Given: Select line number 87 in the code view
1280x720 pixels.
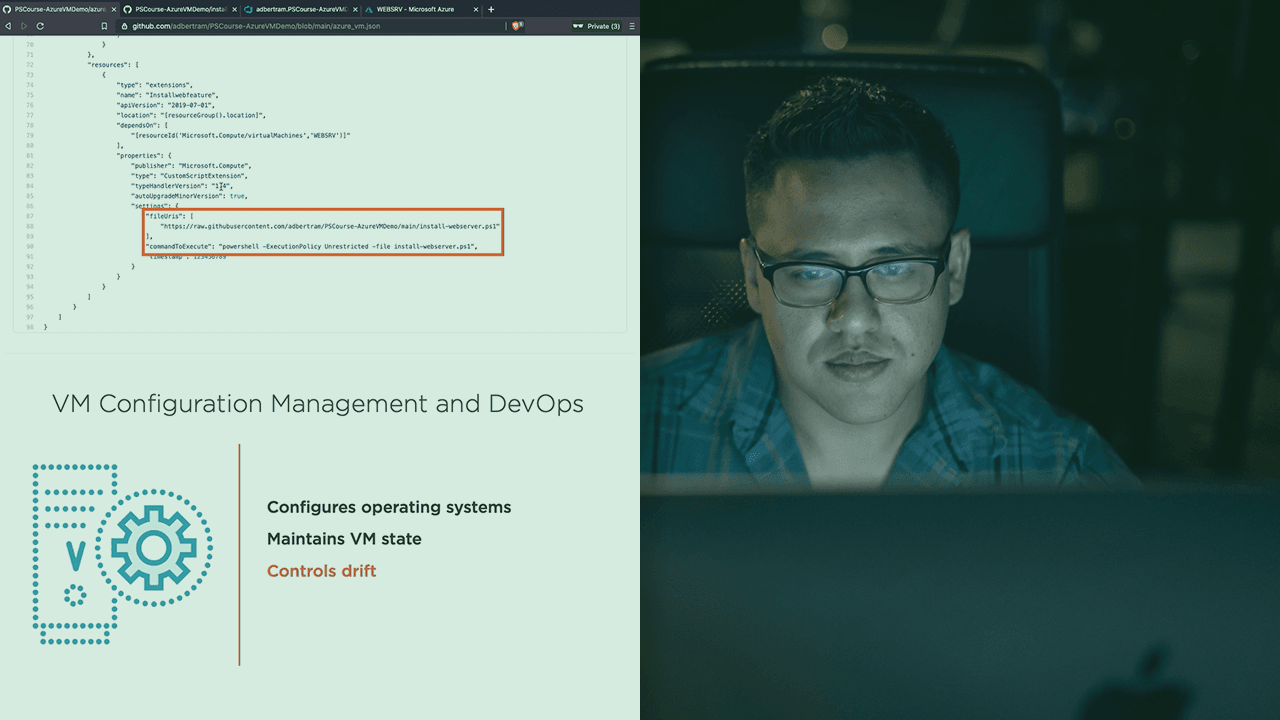Looking at the screenshot, I should [x=29, y=216].
